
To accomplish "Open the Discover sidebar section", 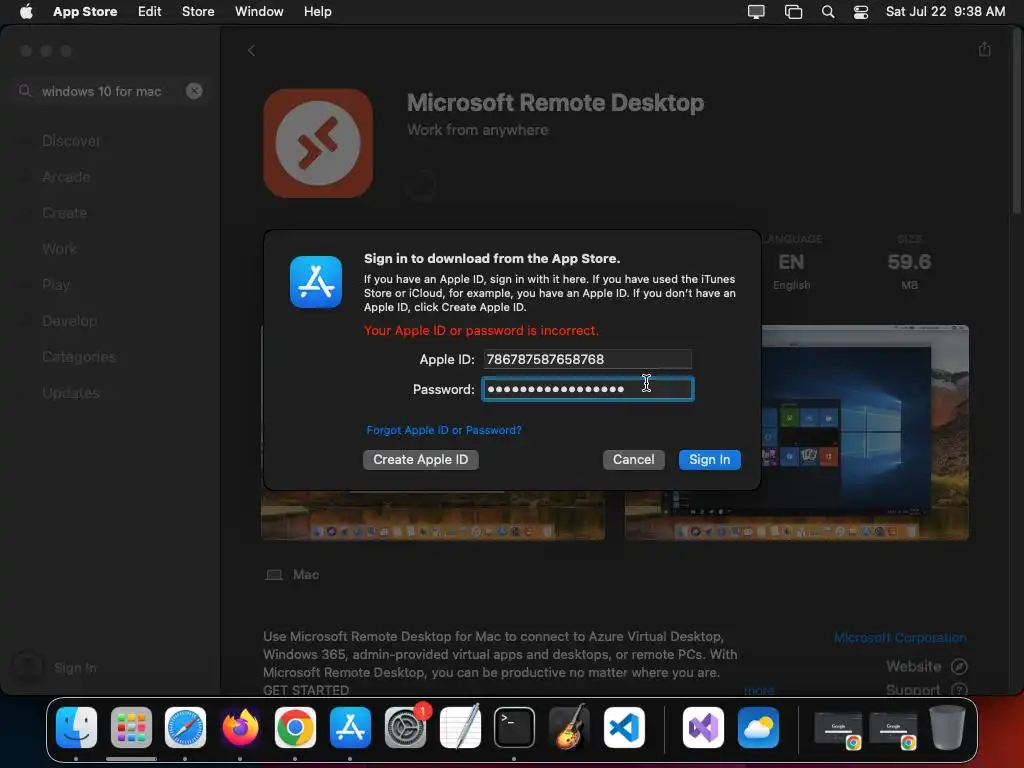I will pos(71,141).
